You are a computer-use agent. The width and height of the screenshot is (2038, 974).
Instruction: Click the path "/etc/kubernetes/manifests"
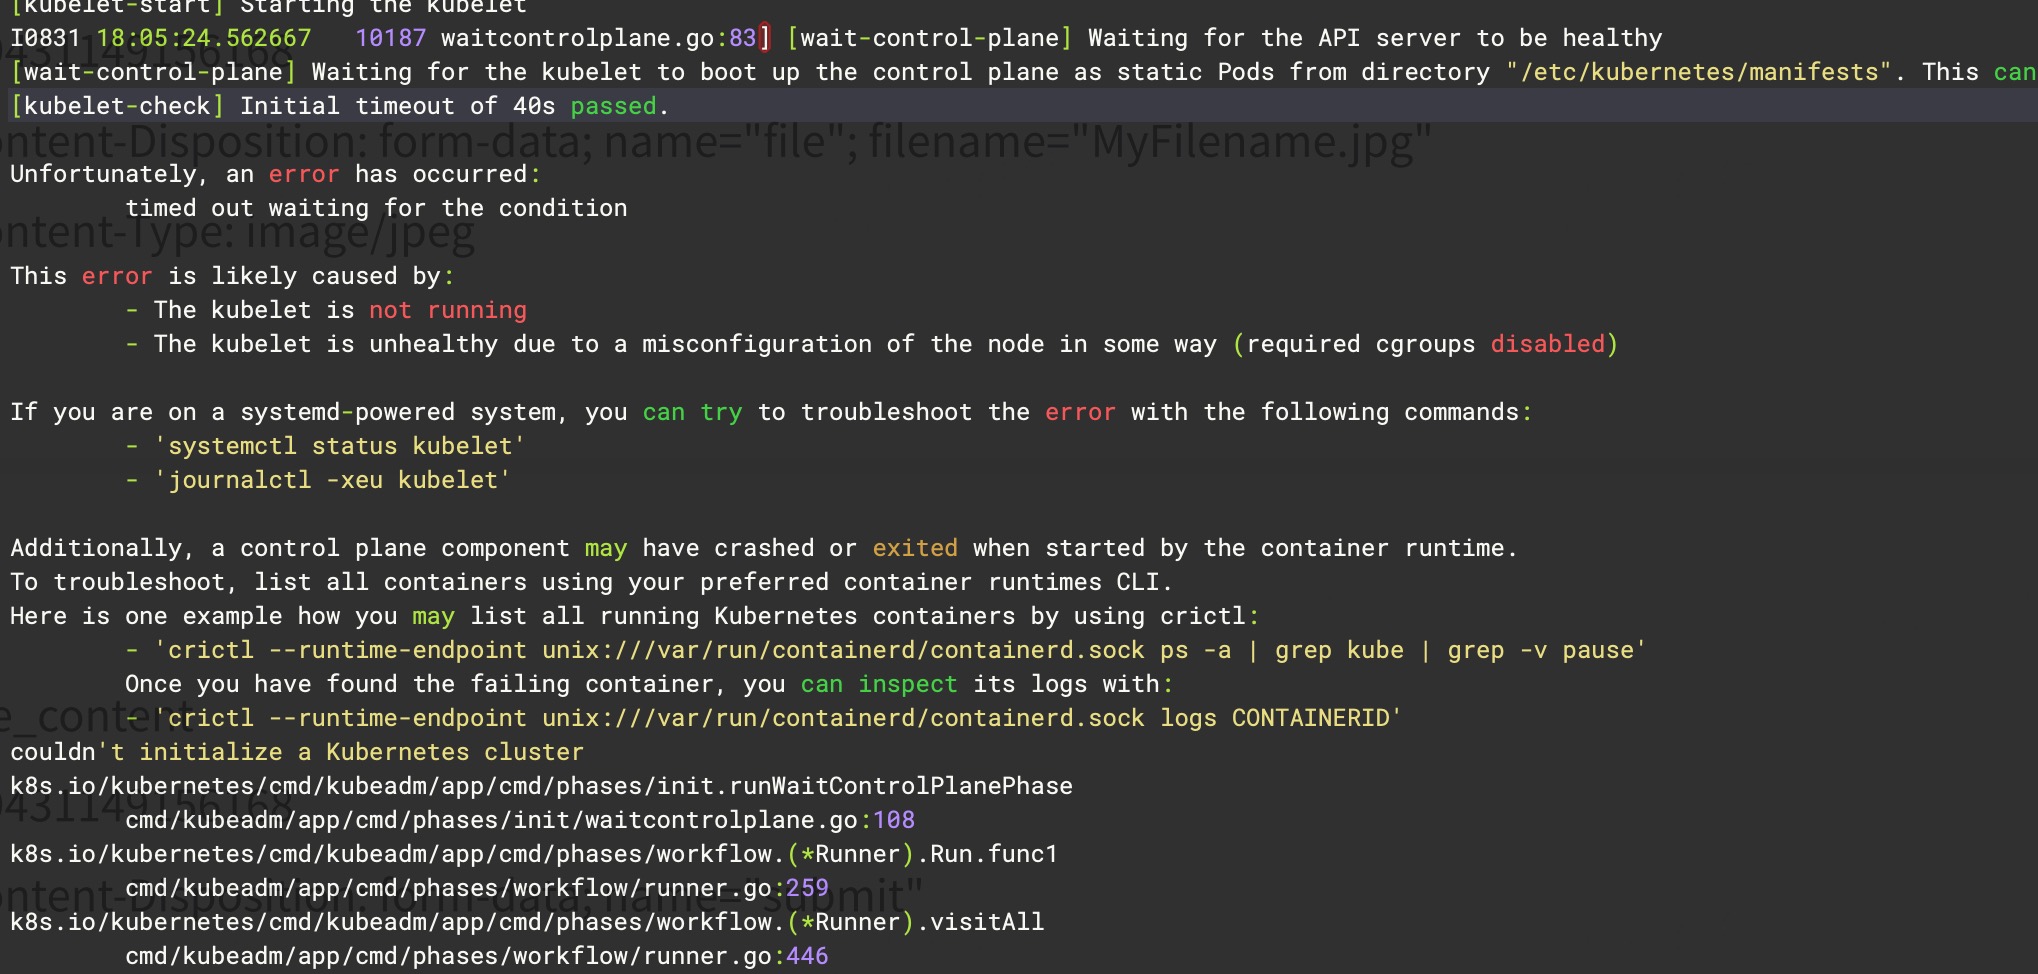(1699, 72)
